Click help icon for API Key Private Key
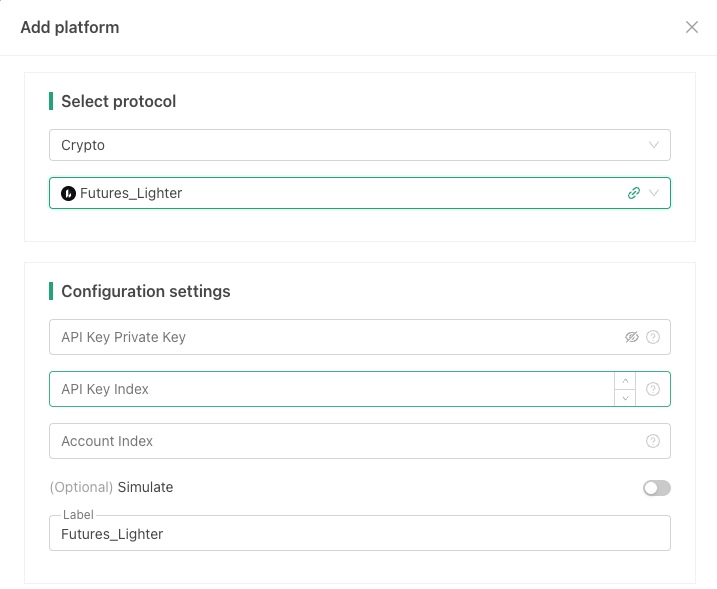The width and height of the screenshot is (717, 589). click(x=653, y=337)
